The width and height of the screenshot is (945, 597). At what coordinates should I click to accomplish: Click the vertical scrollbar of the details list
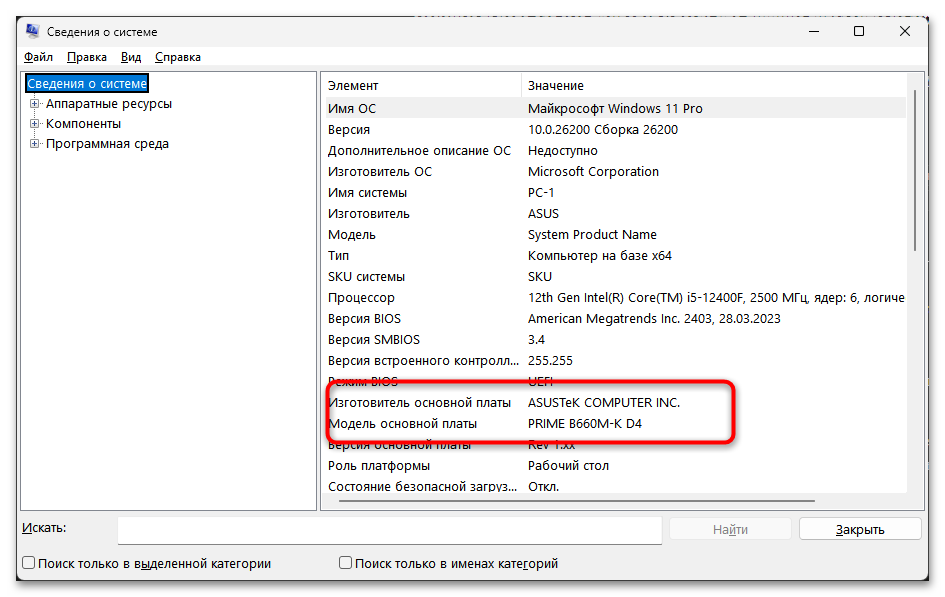tap(915, 170)
